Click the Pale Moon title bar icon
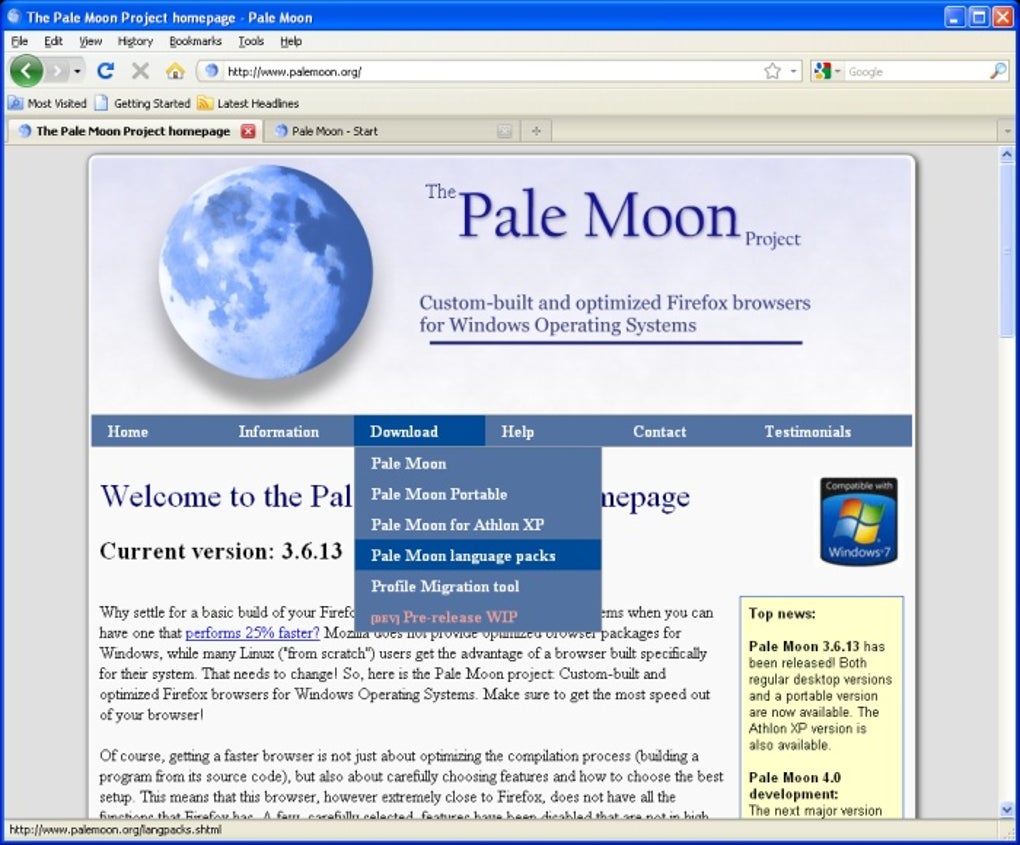The height and width of the screenshot is (845, 1020). coord(14,16)
